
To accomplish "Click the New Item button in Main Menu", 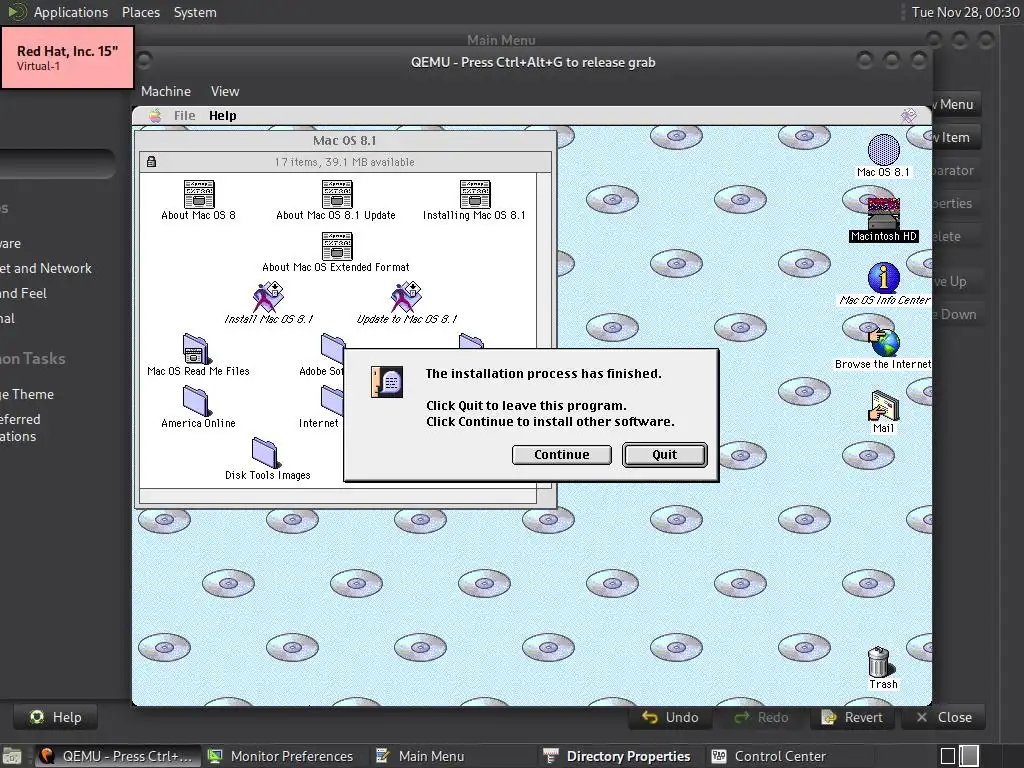I will pos(955,137).
